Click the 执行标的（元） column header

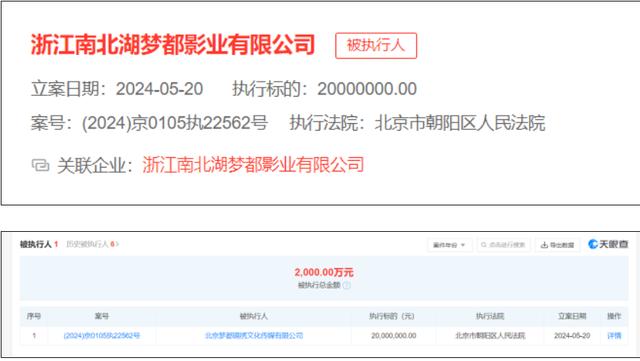392,316
